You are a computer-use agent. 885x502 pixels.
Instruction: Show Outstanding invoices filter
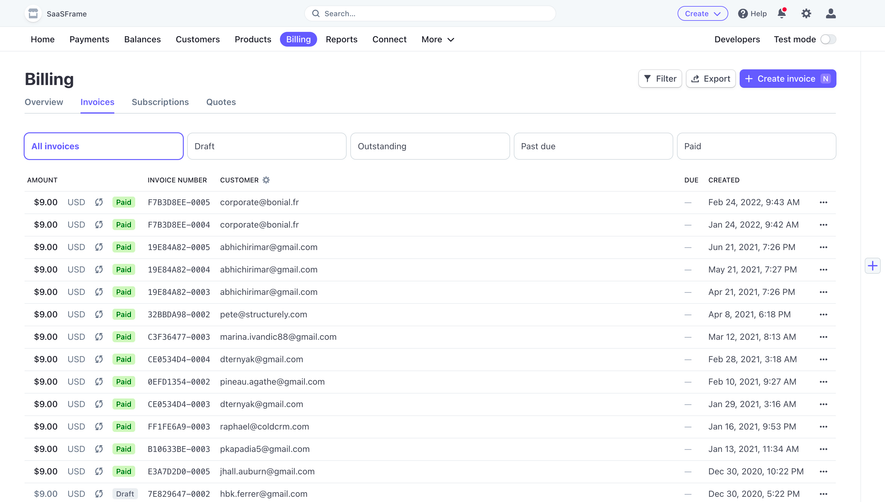pyautogui.click(x=430, y=146)
